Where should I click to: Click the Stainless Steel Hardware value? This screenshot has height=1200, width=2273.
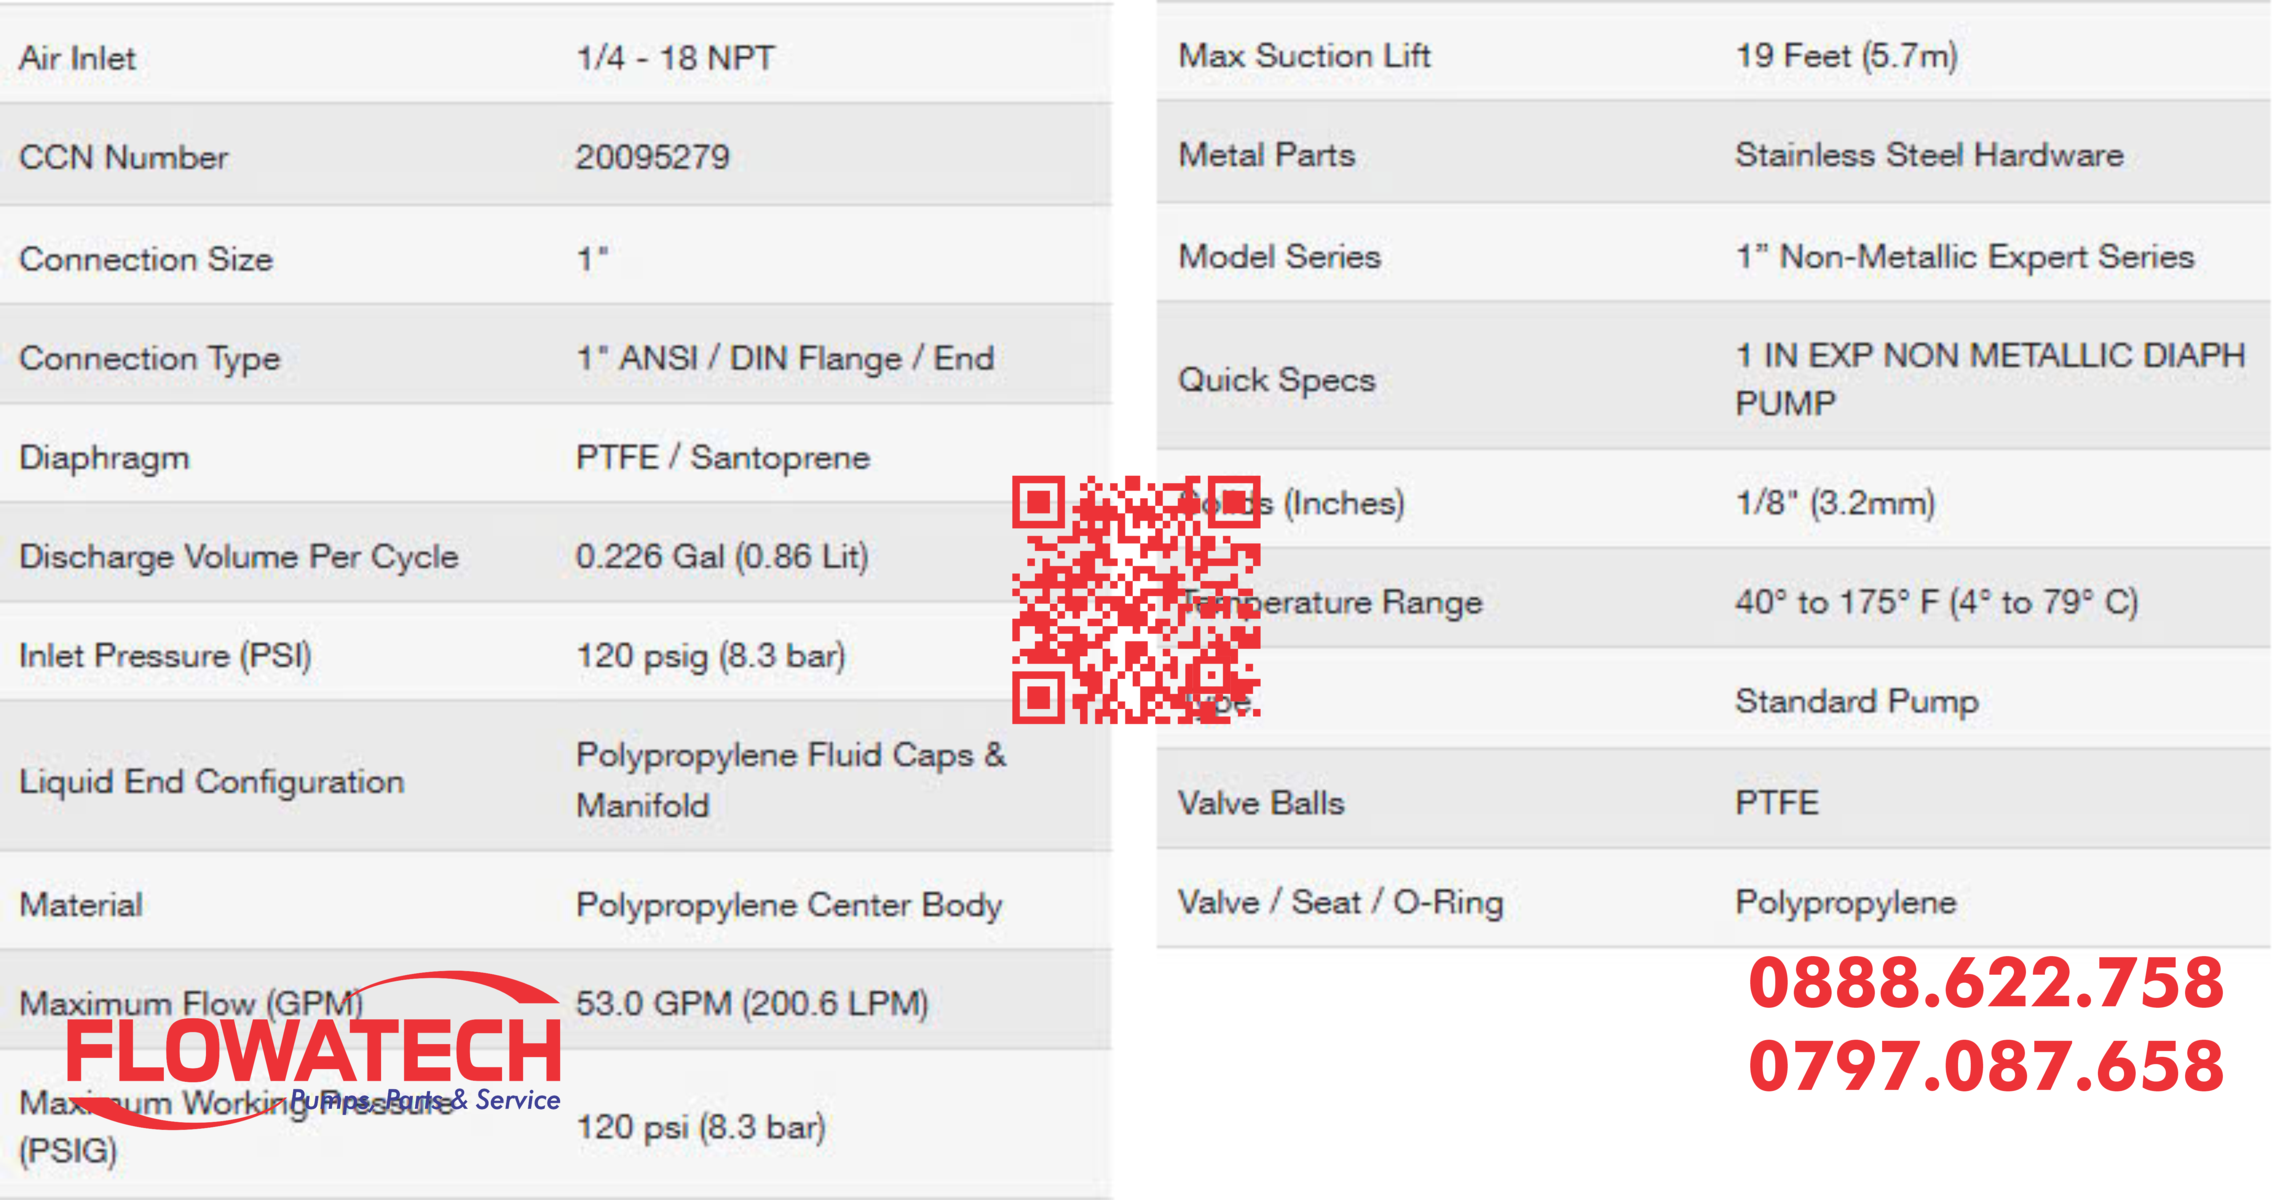[1929, 155]
